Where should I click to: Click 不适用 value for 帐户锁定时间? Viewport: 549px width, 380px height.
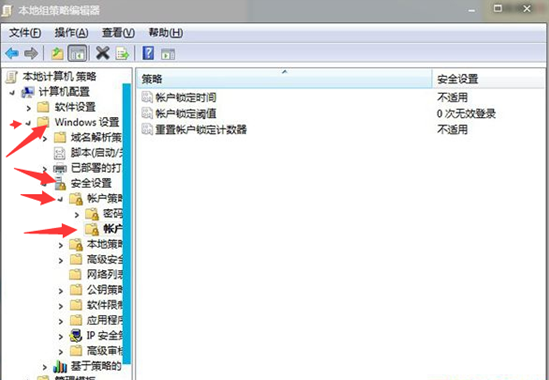[x=452, y=97]
